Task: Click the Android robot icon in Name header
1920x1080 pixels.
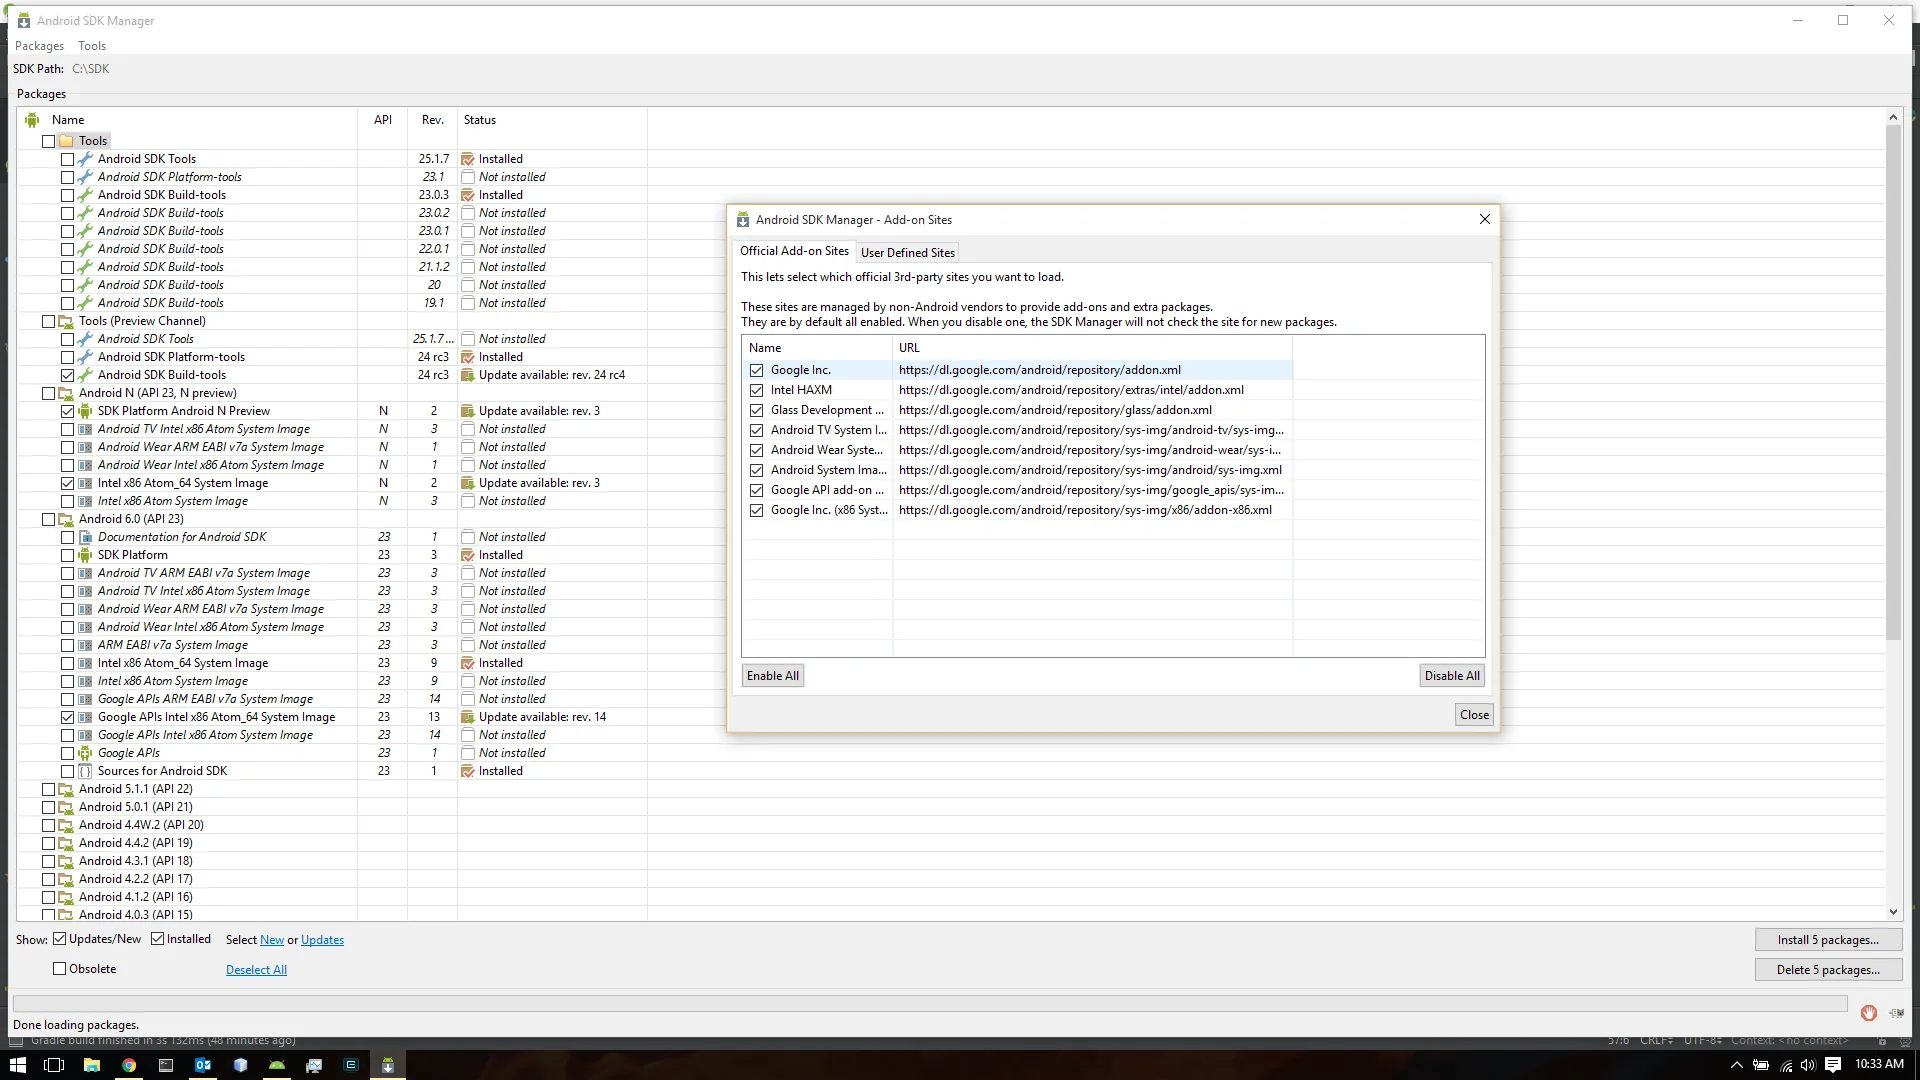Action: pos(32,120)
